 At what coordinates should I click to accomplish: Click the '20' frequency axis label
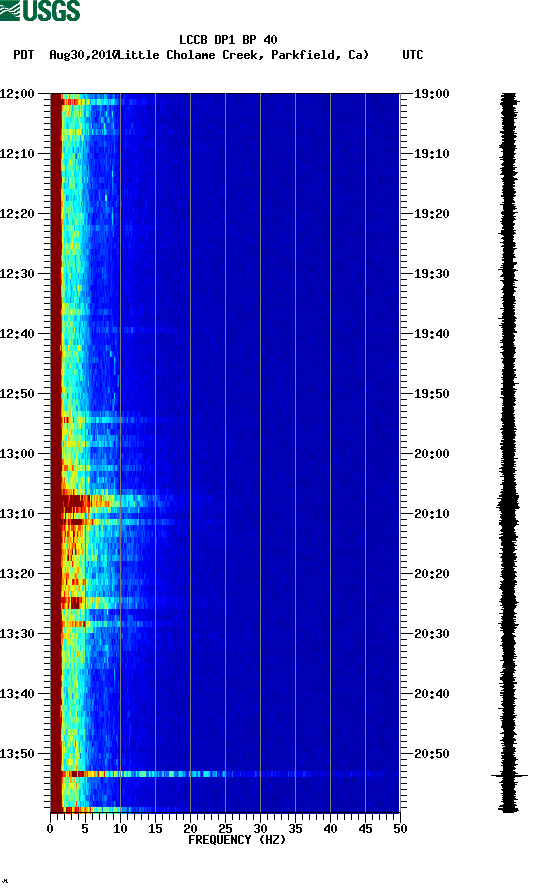click(190, 828)
